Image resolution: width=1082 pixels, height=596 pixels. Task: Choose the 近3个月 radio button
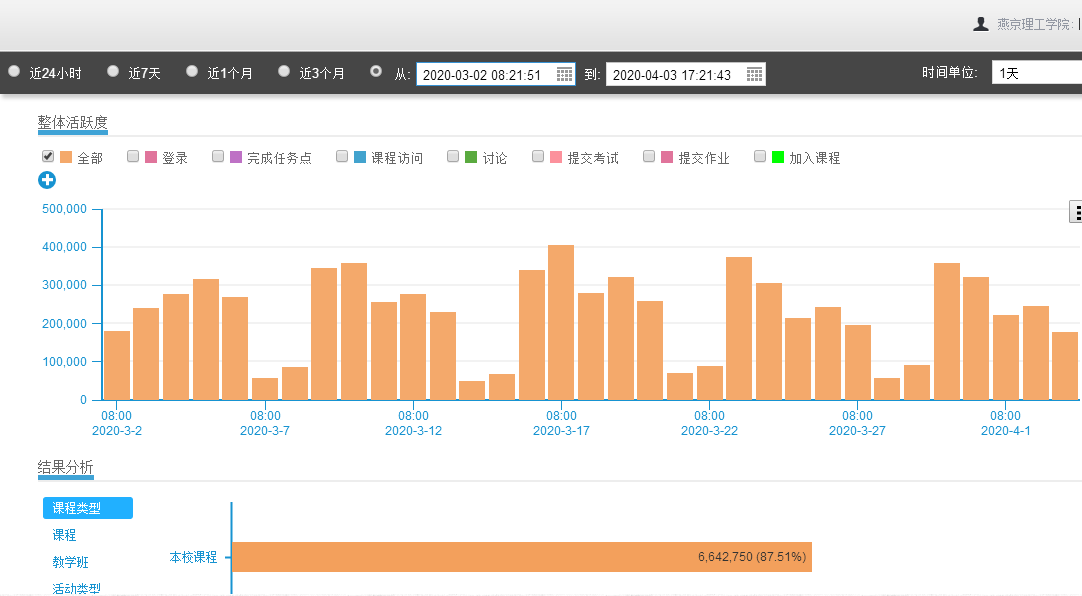point(284,72)
